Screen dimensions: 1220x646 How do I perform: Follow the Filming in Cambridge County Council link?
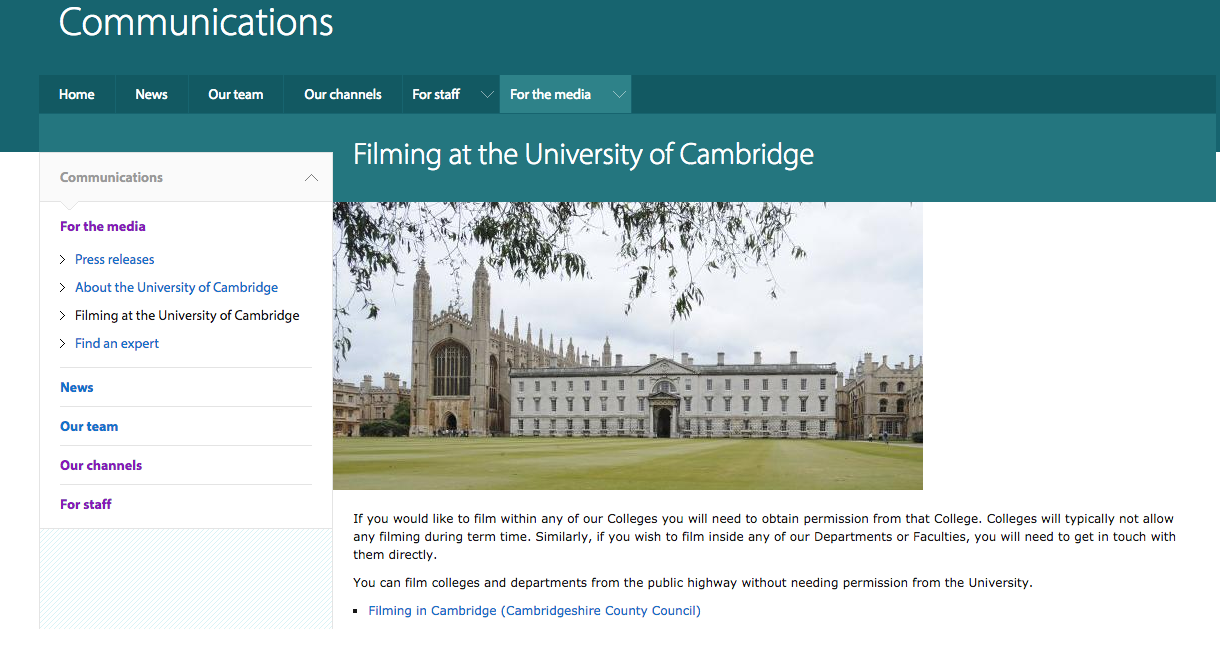534,611
